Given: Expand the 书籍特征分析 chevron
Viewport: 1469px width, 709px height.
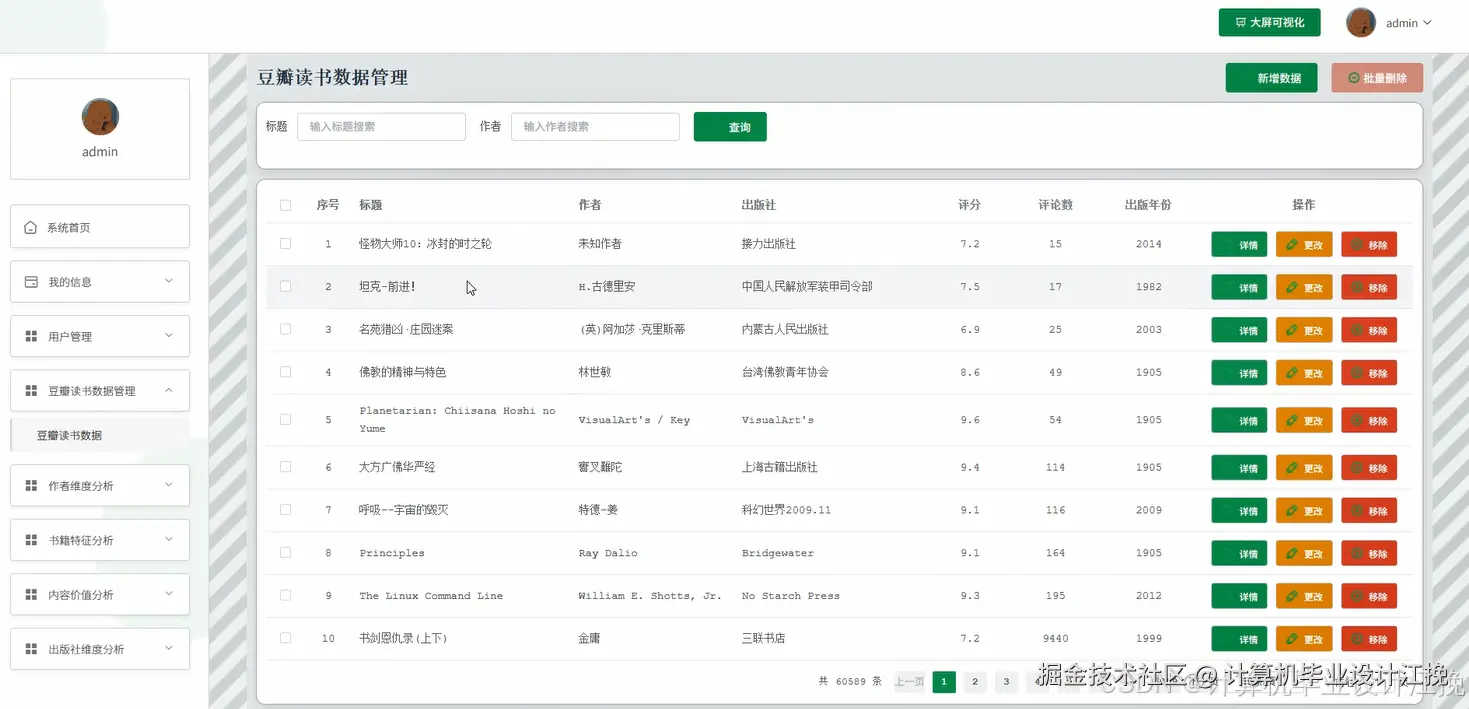Looking at the screenshot, I should pos(168,540).
